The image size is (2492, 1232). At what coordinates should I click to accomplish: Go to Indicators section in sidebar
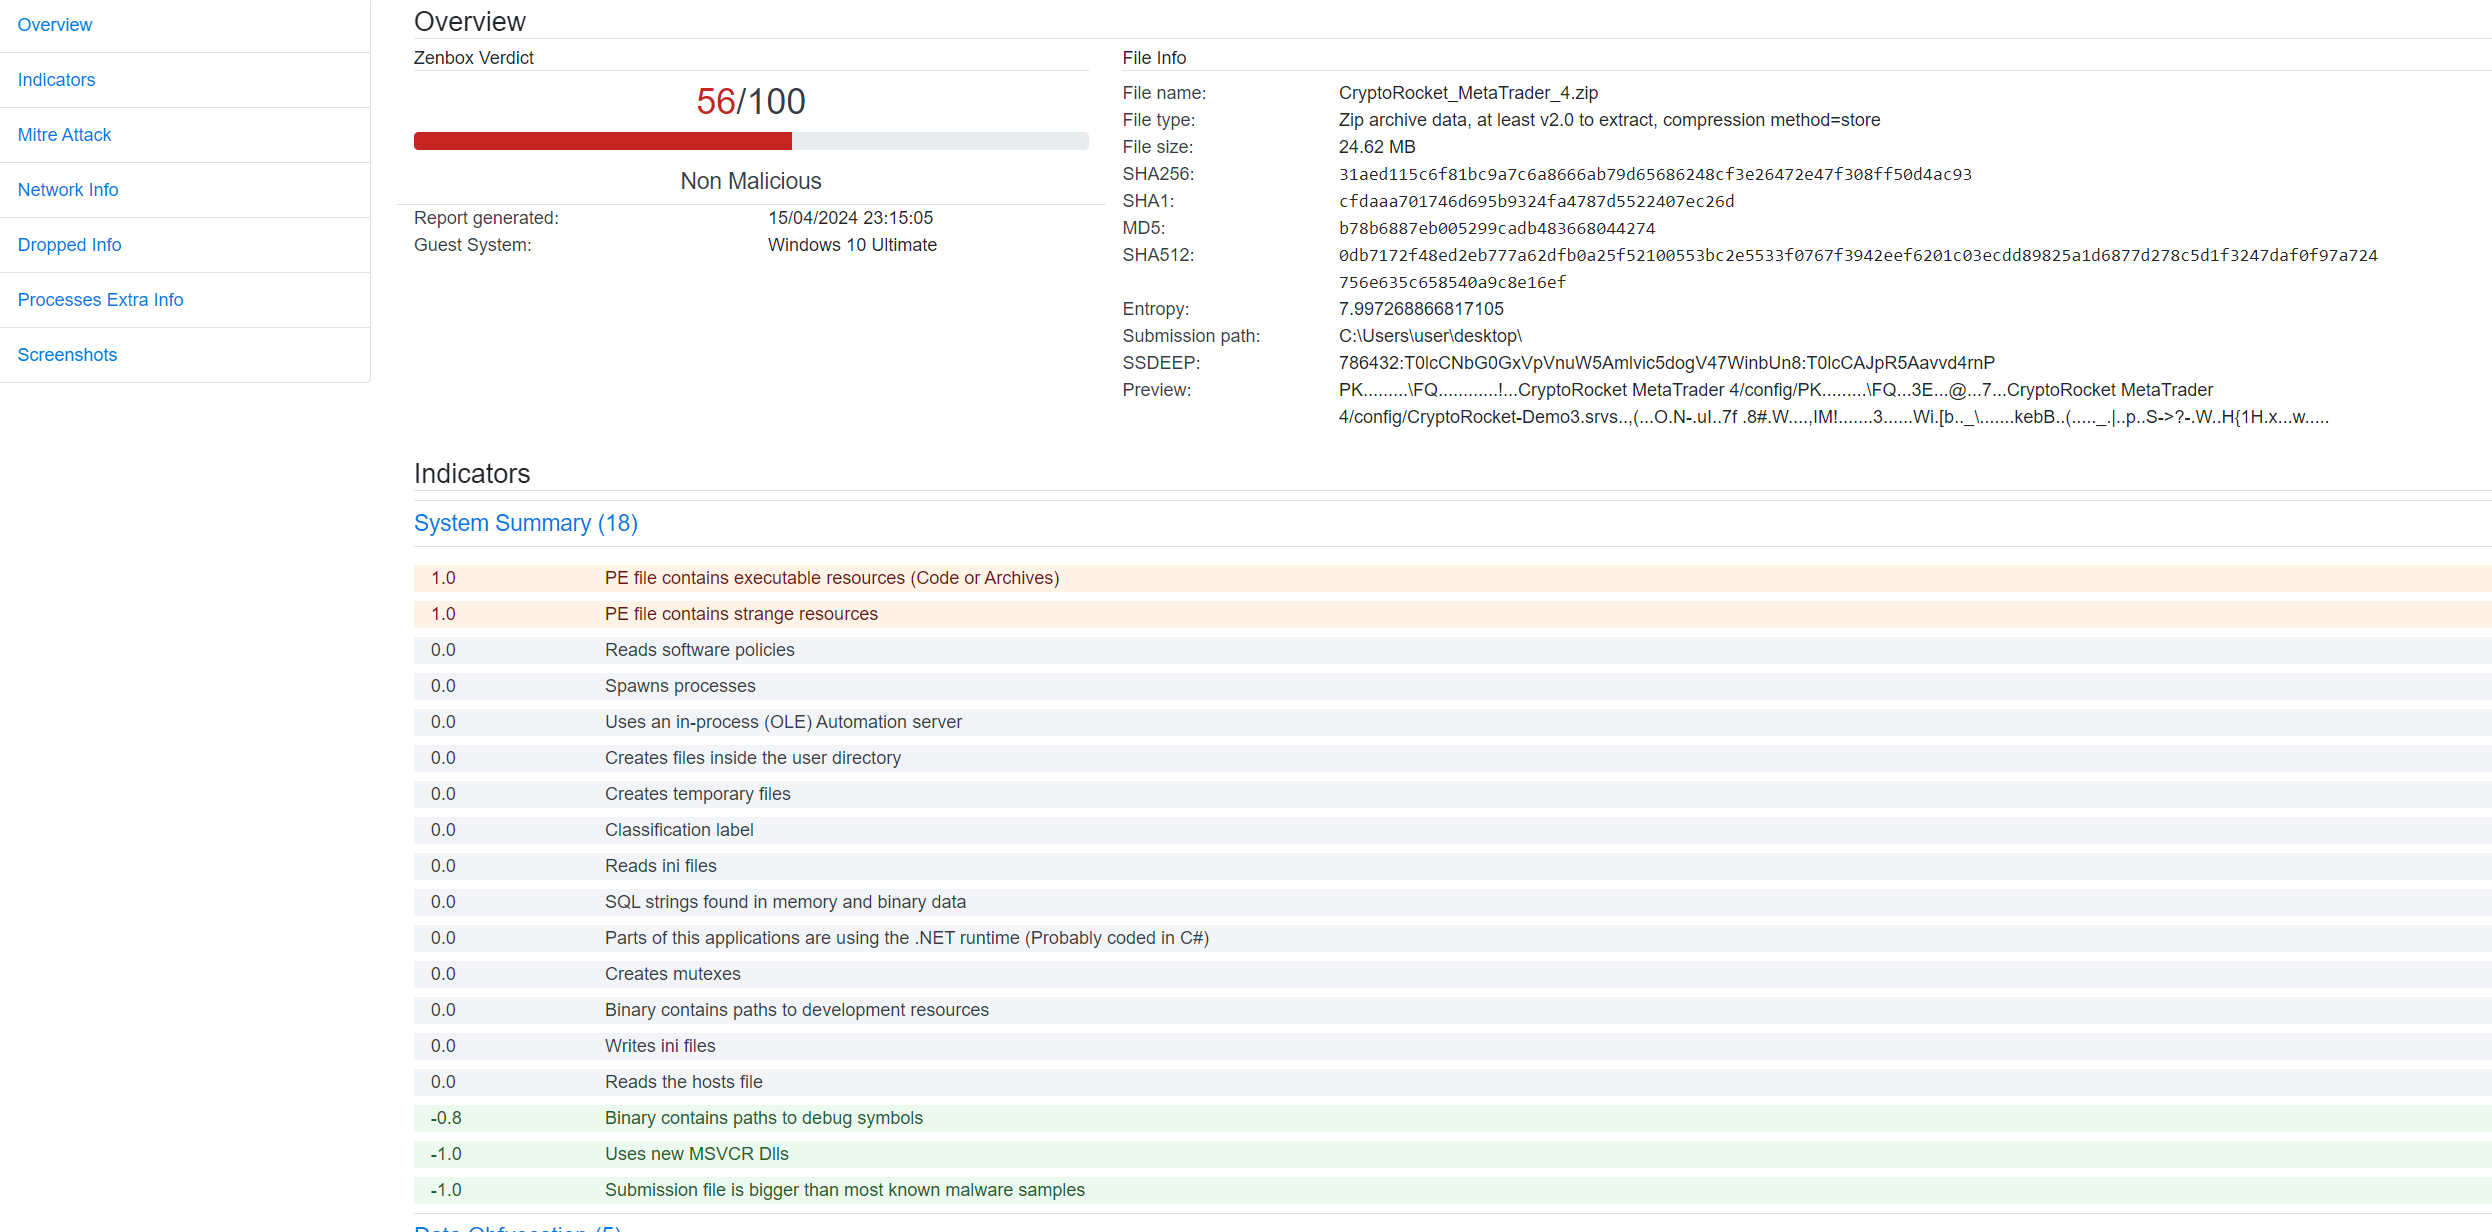[57, 80]
